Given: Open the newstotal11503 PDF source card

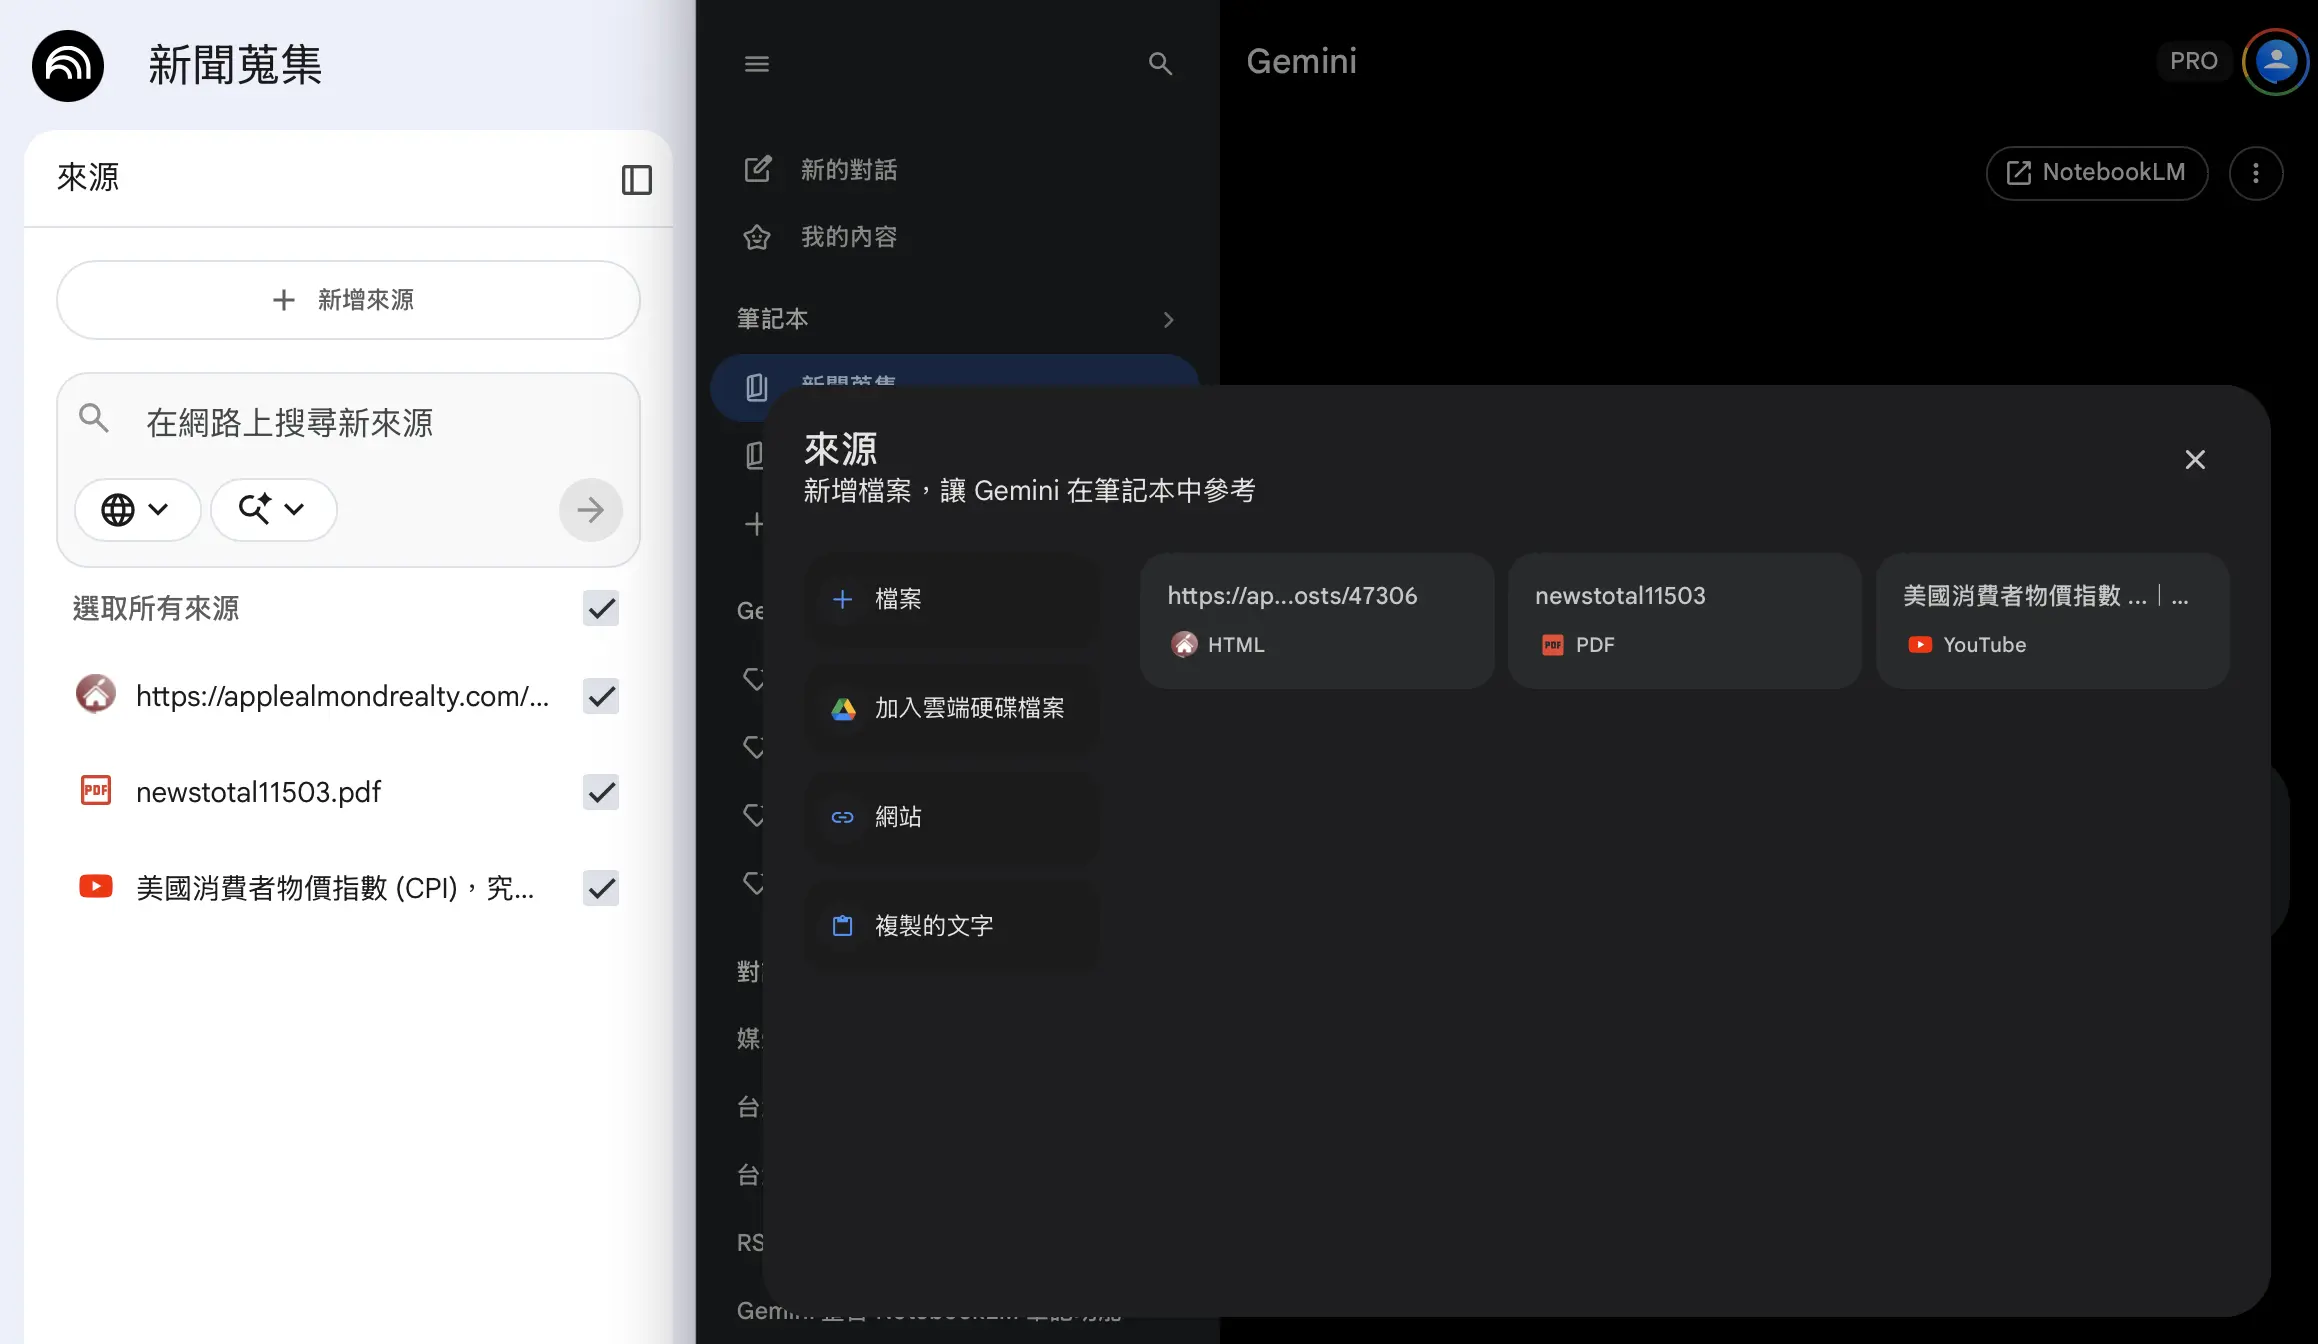Looking at the screenshot, I should pyautogui.click(x=1685, y=620).
